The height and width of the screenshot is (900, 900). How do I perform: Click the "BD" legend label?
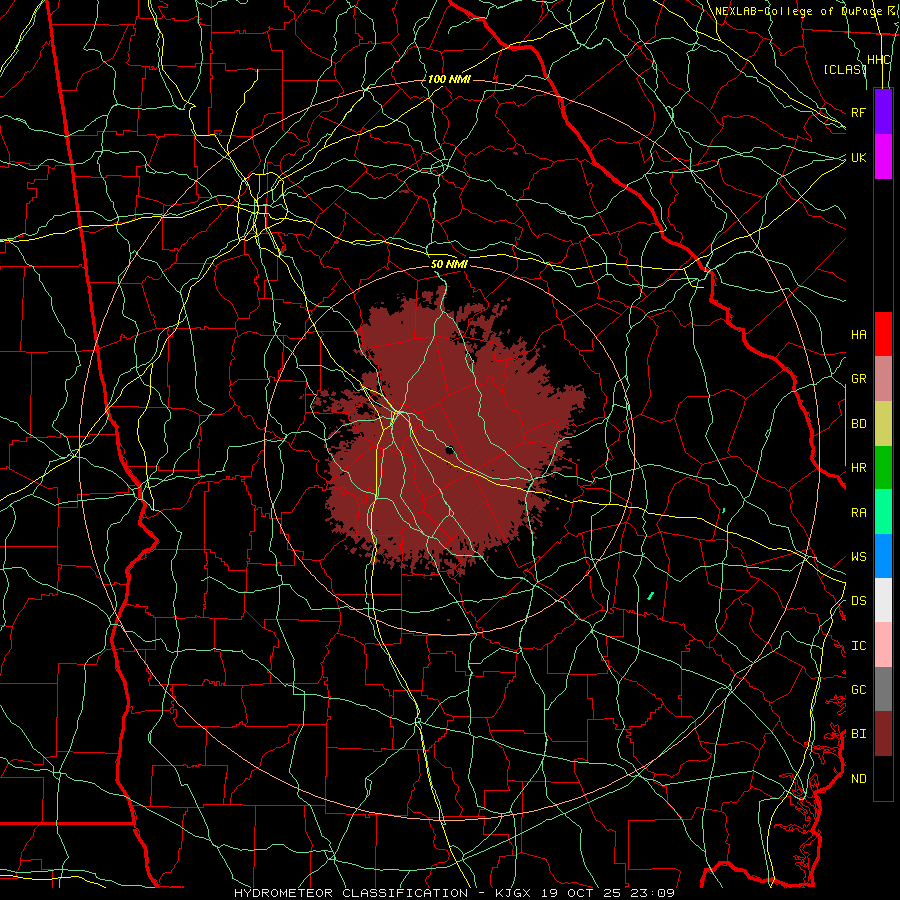(x=858, y=424)
